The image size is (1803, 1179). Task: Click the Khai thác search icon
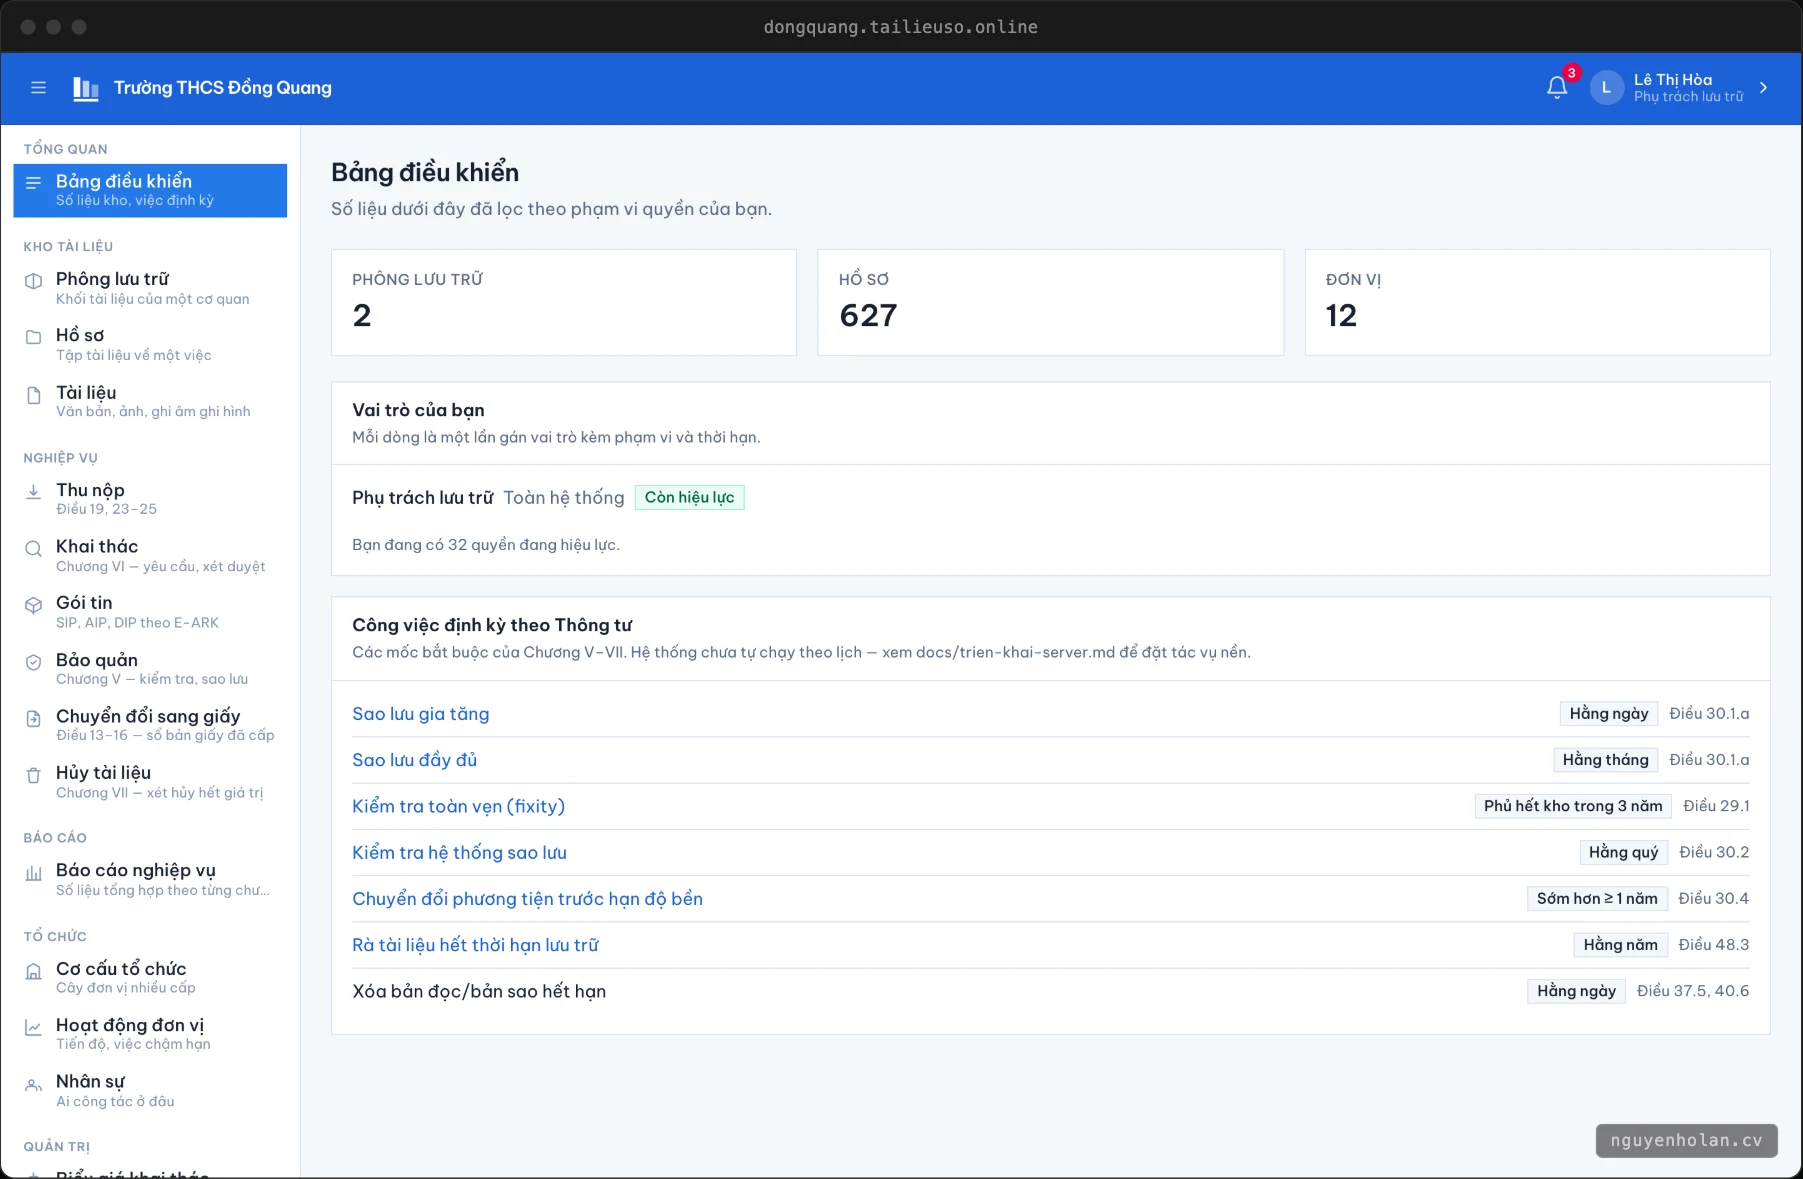point(34,548)
